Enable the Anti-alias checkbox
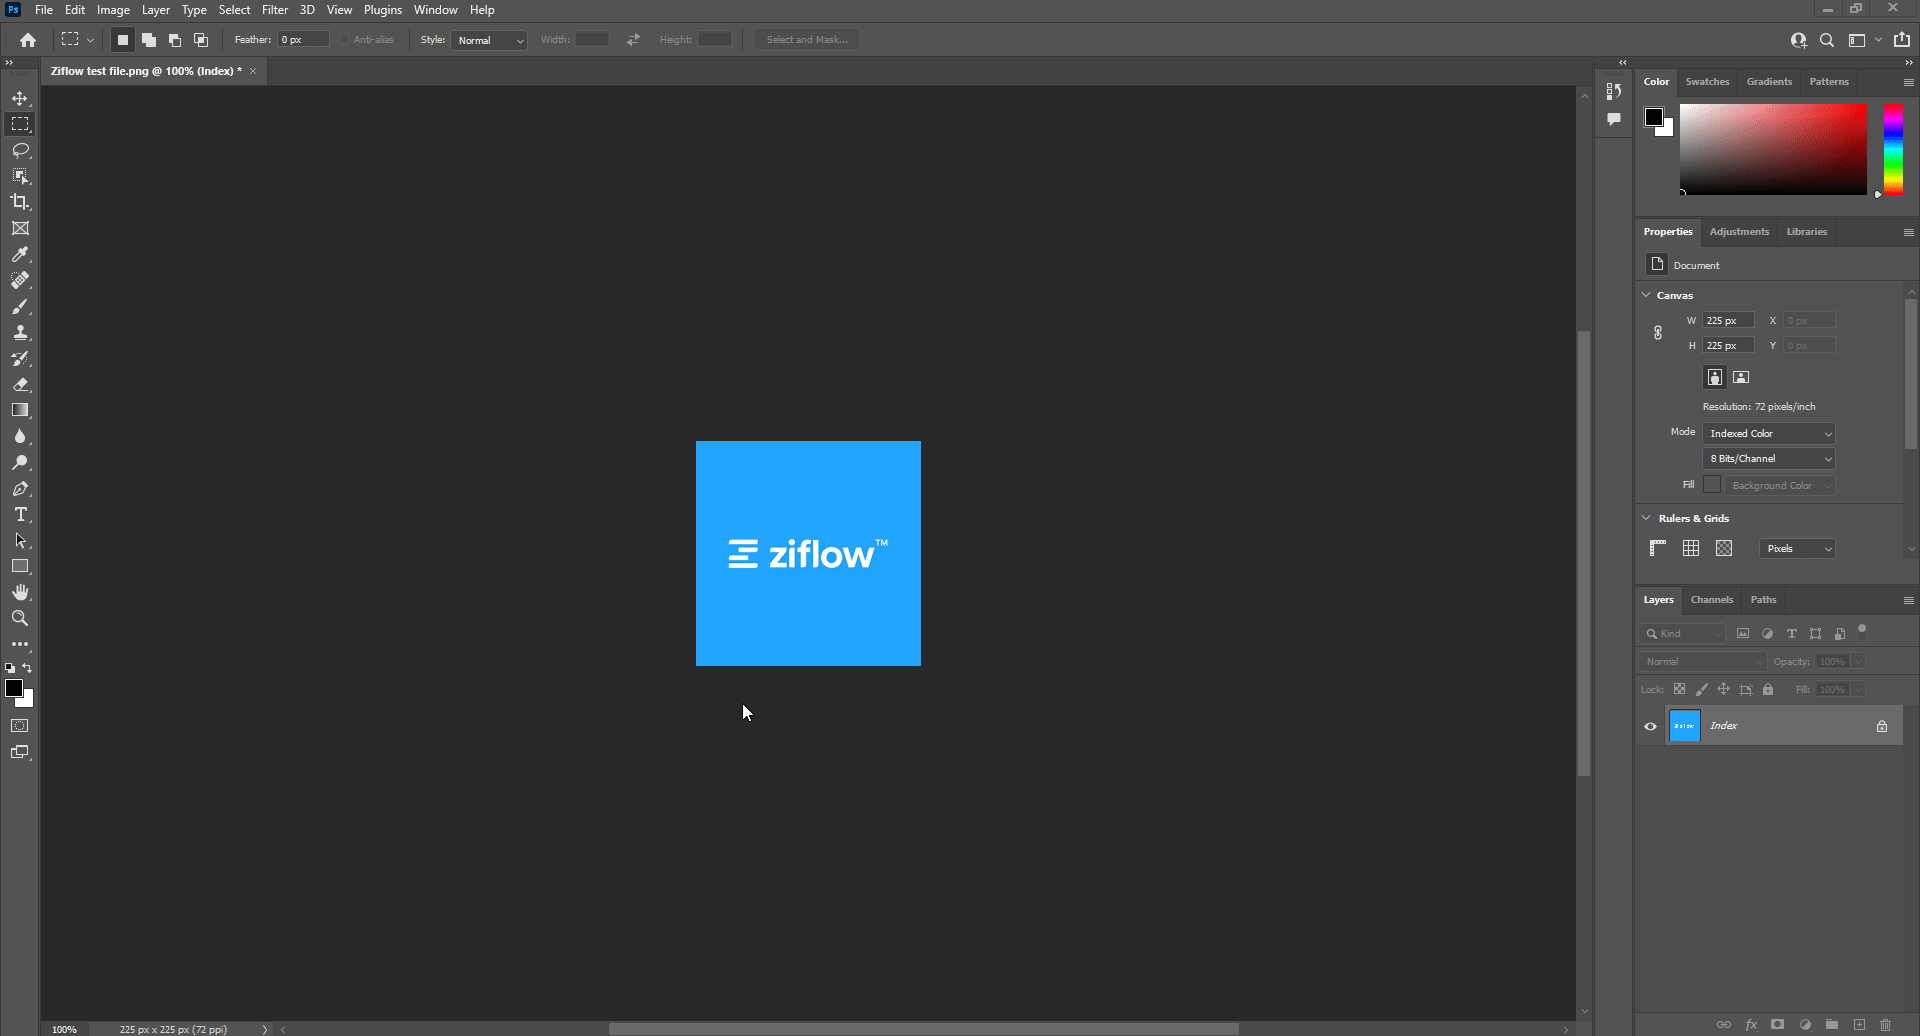The image size is (1920, 1036). coord(345,40)
